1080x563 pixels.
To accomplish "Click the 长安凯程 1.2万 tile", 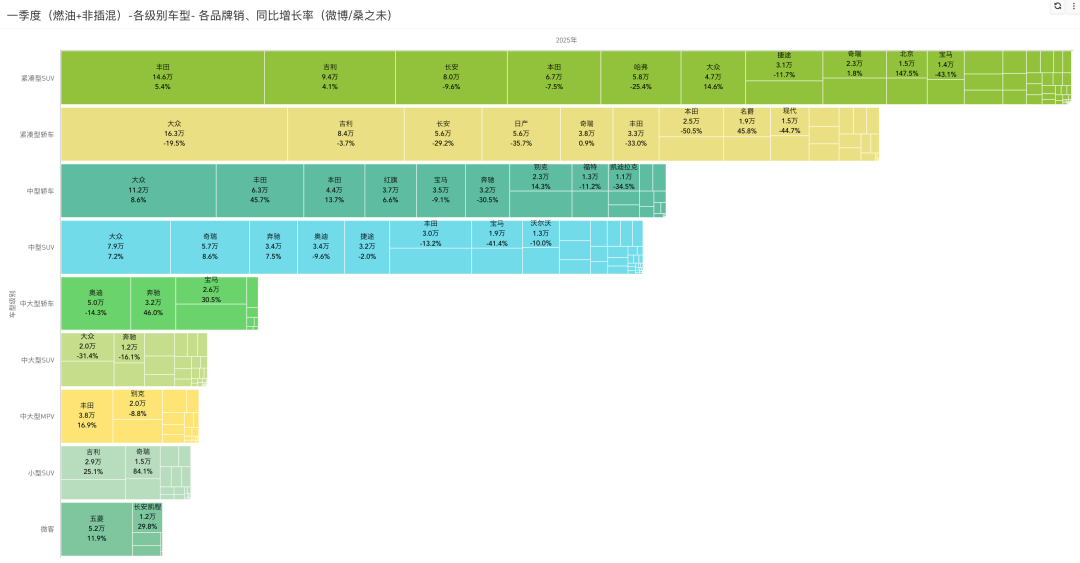I will pyautogui.click(x=147, y=518).
